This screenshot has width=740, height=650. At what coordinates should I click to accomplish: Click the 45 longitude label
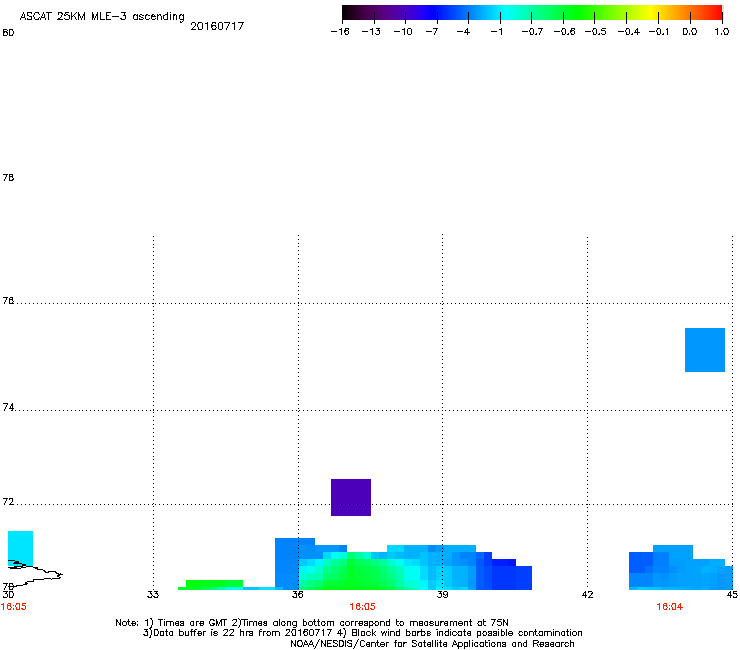click(x=732, y=595)
